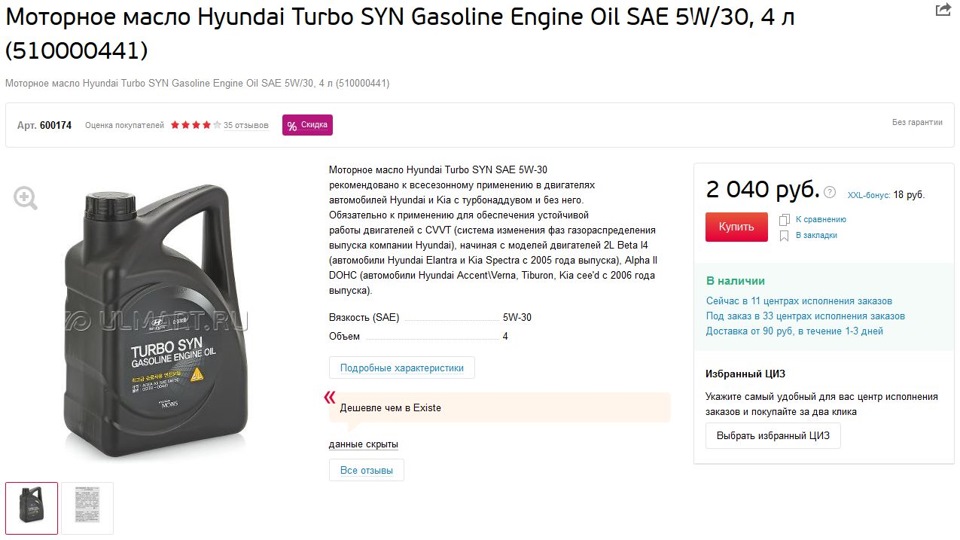Click the red quote mark icon
Screen dimensions: 960x540
point(329,397)
